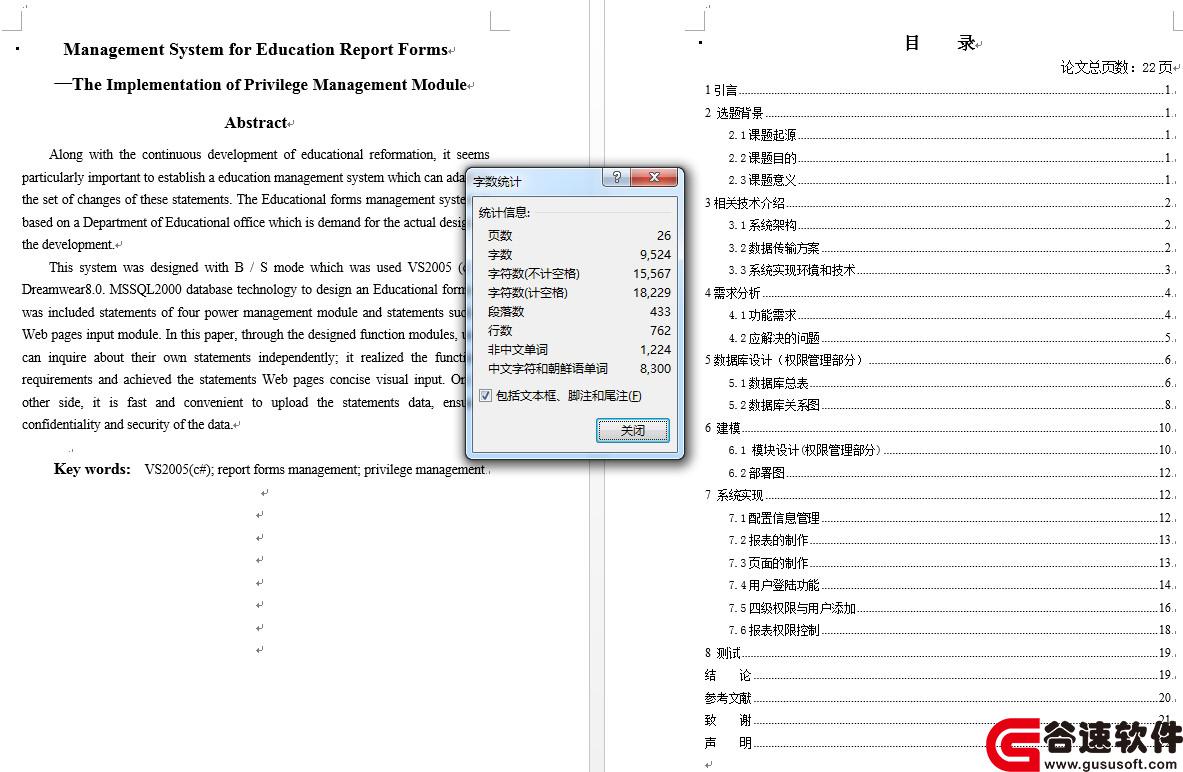The image size is (1183, 772).
Task: Open help in the 字数统计 dialog
Action: click(616, 177)
